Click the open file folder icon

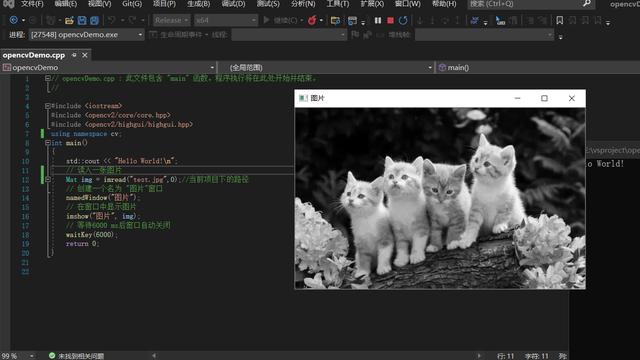(69, 20)
